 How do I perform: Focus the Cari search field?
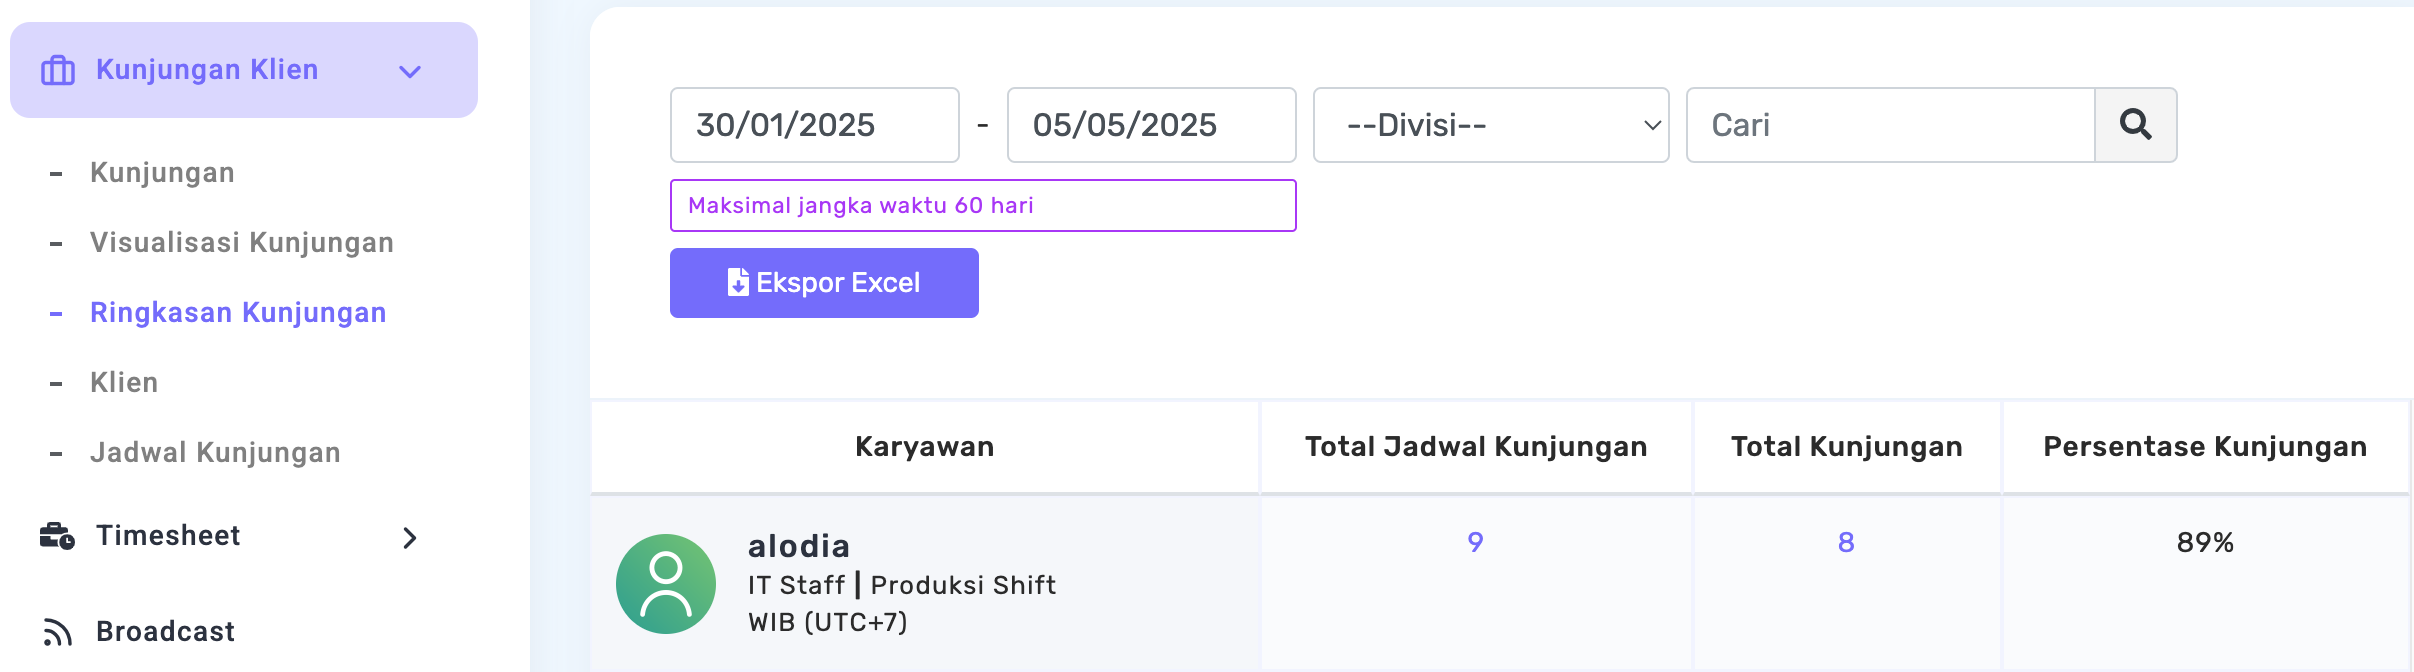pyautogui.click(x=1890, y=125)
